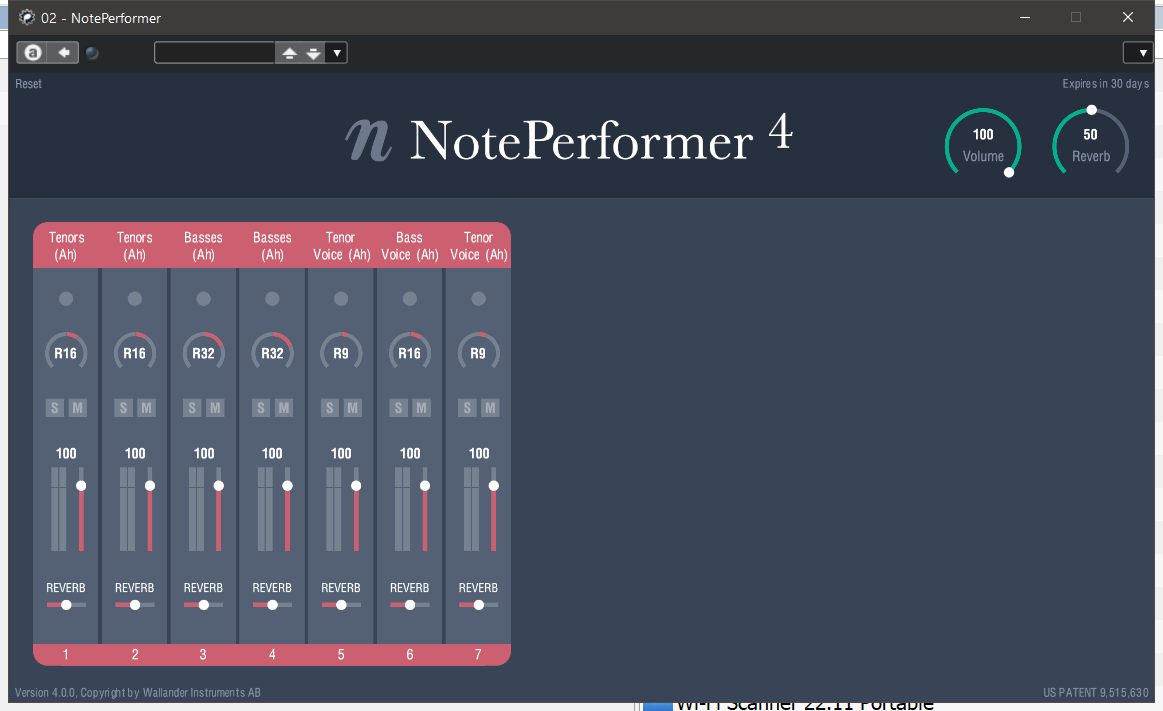Select next preset with down arrow
Screen dimensions: 1163x711
(x=313, y=53)
